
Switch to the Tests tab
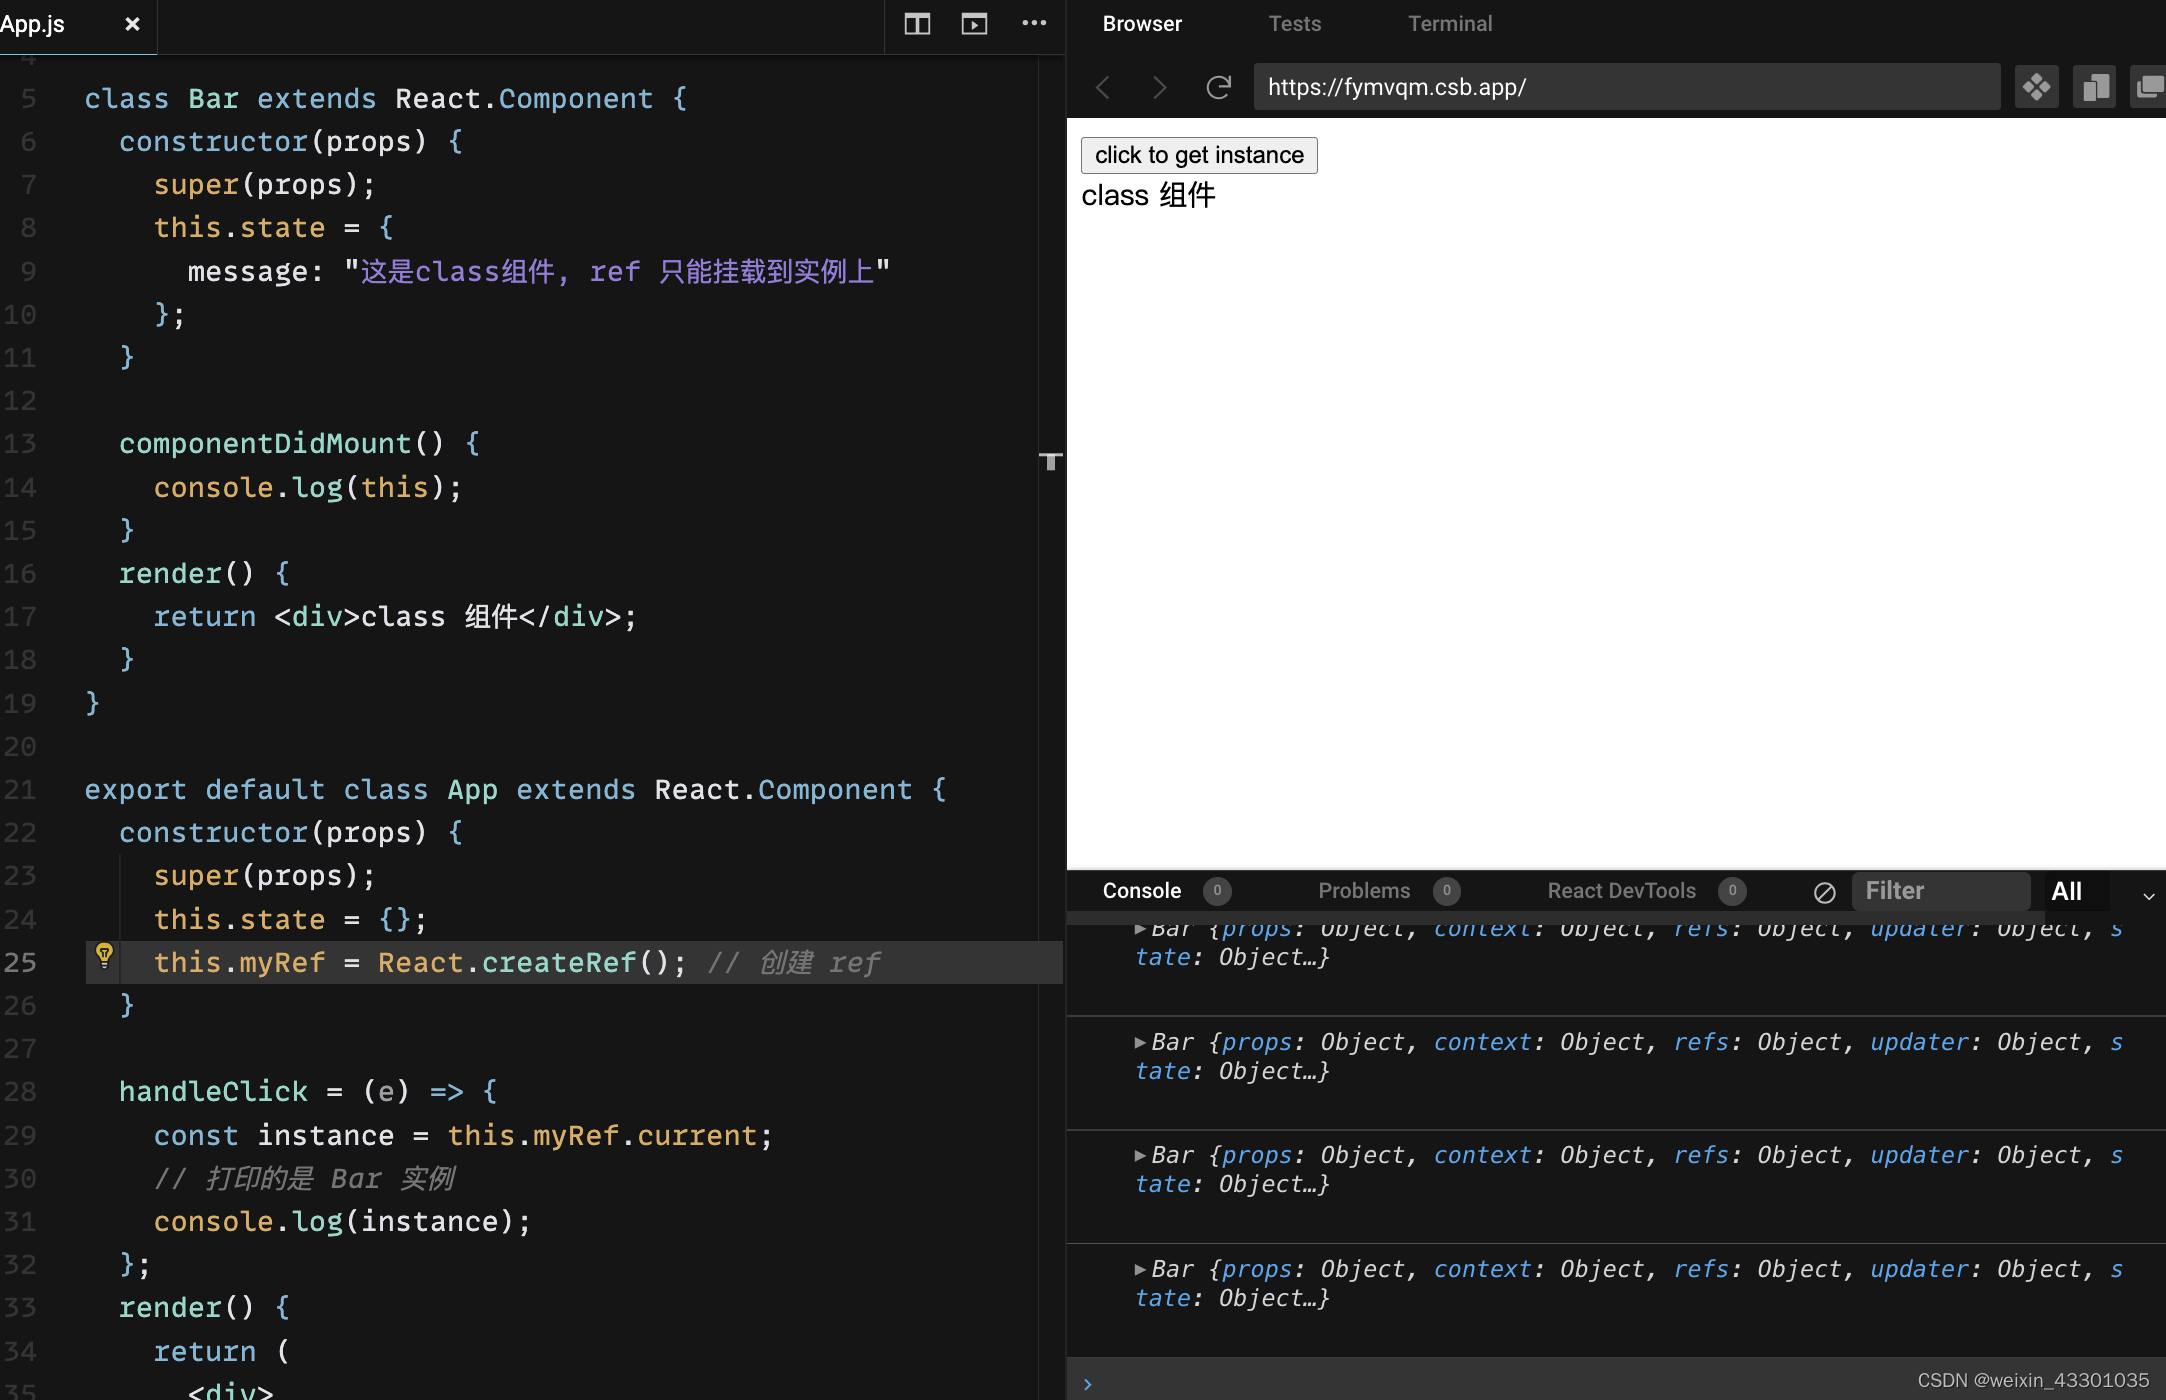[1293, 22]
